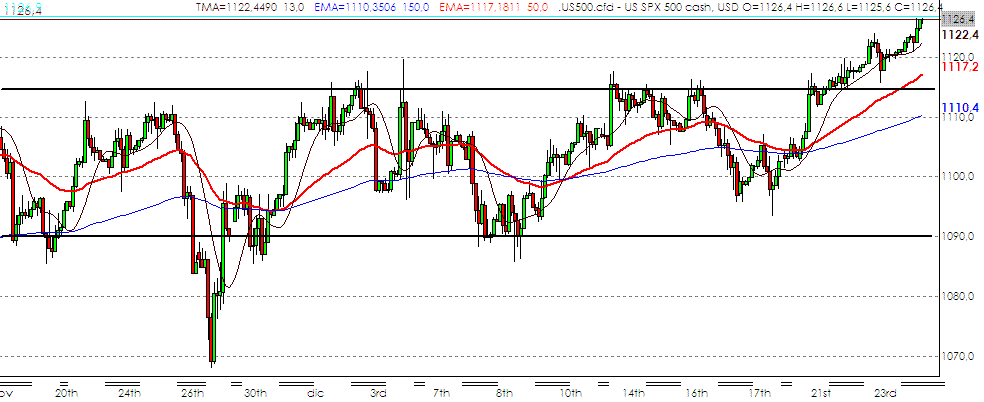Click the 14th date label
Image resolution: width=984 pixels, height=402 pixels.
(633, 394)
